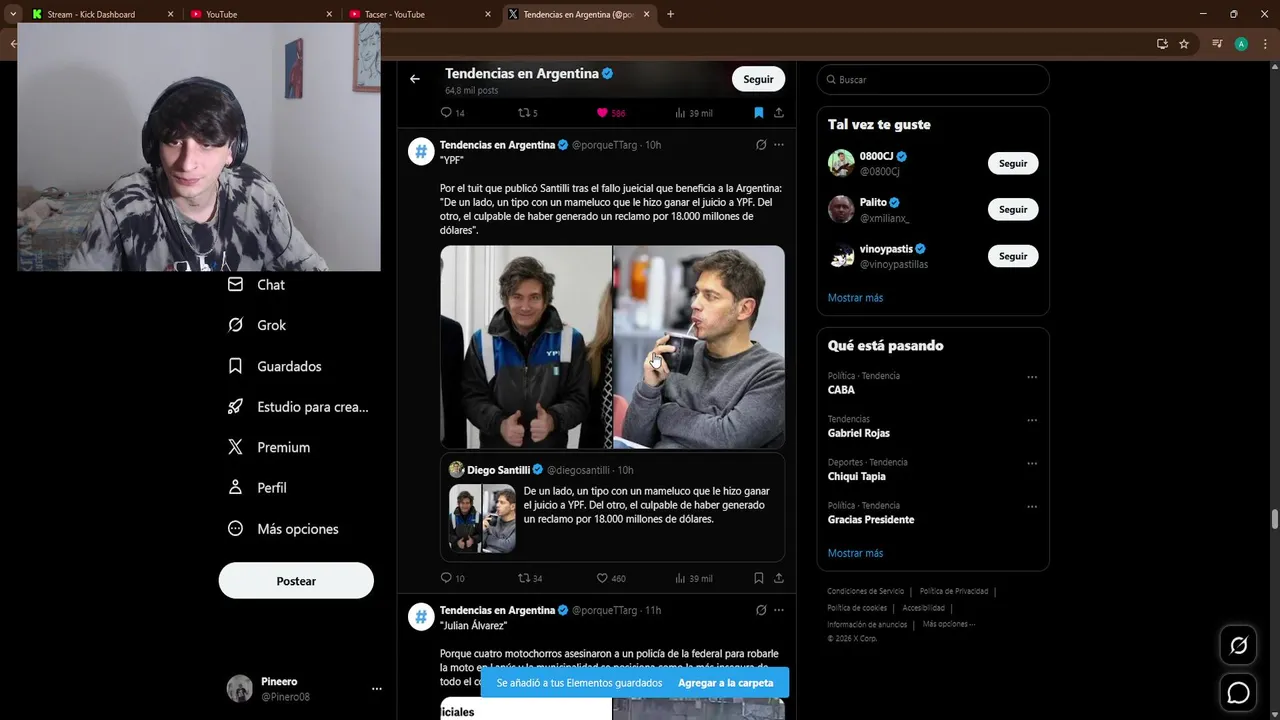This screenshot has width=1280, height=720.
Task: Switch to Stream - Kick Dashboard browser tab
Action: [91, 14]
